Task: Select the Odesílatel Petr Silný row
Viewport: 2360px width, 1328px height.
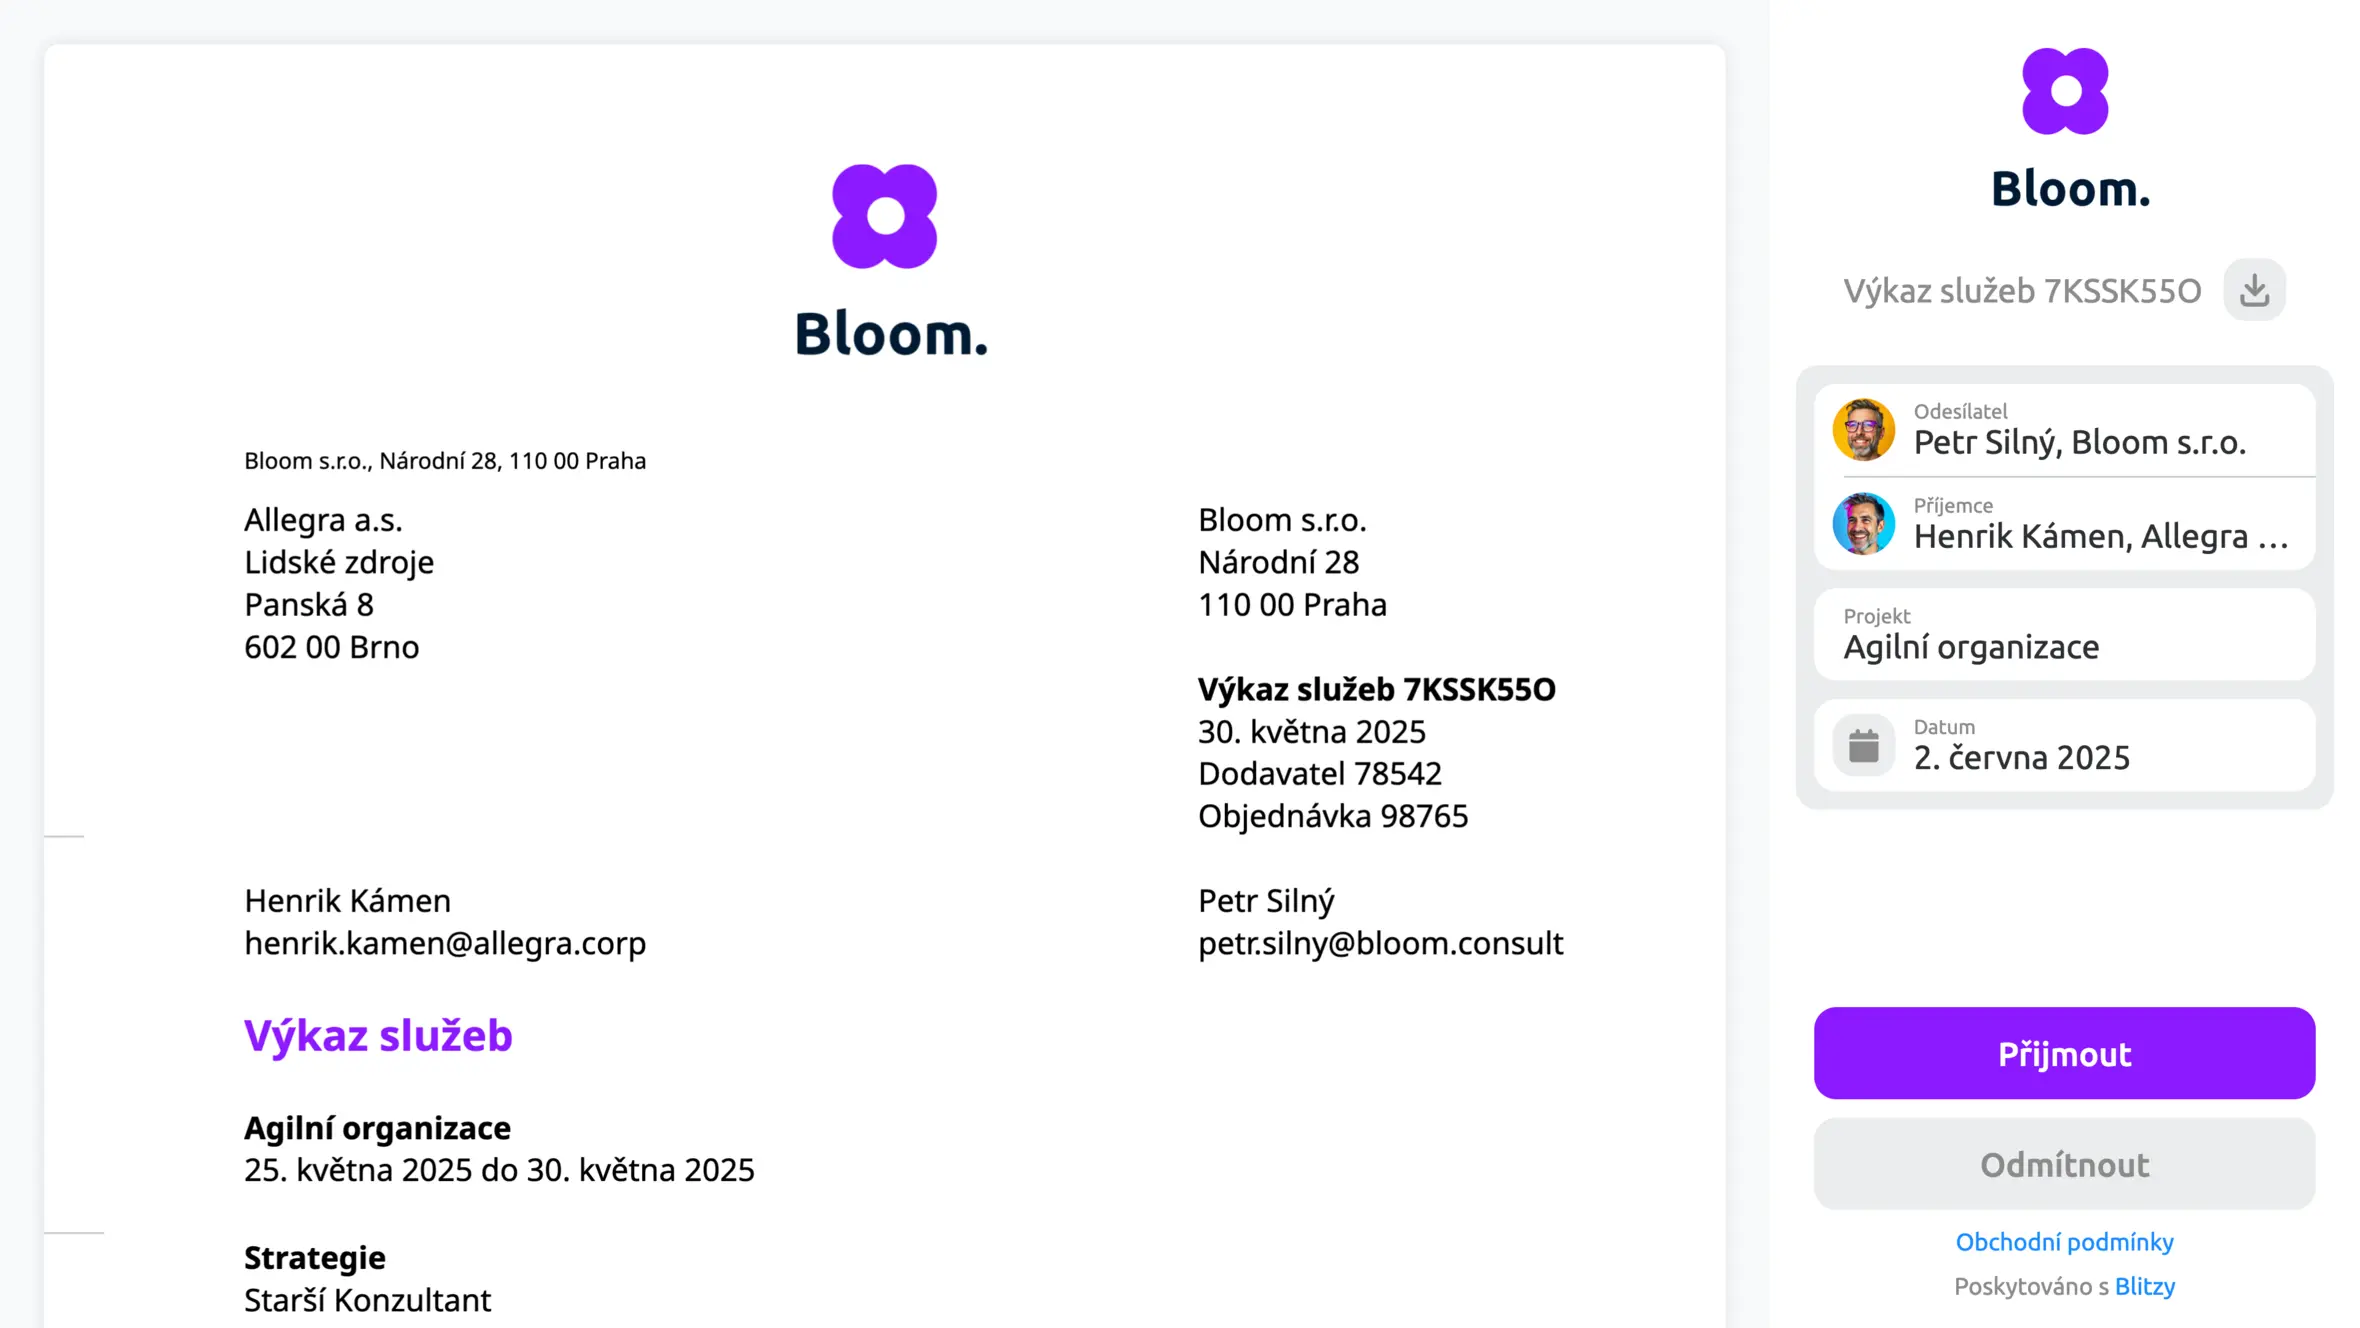Action: pos(2064,430)
